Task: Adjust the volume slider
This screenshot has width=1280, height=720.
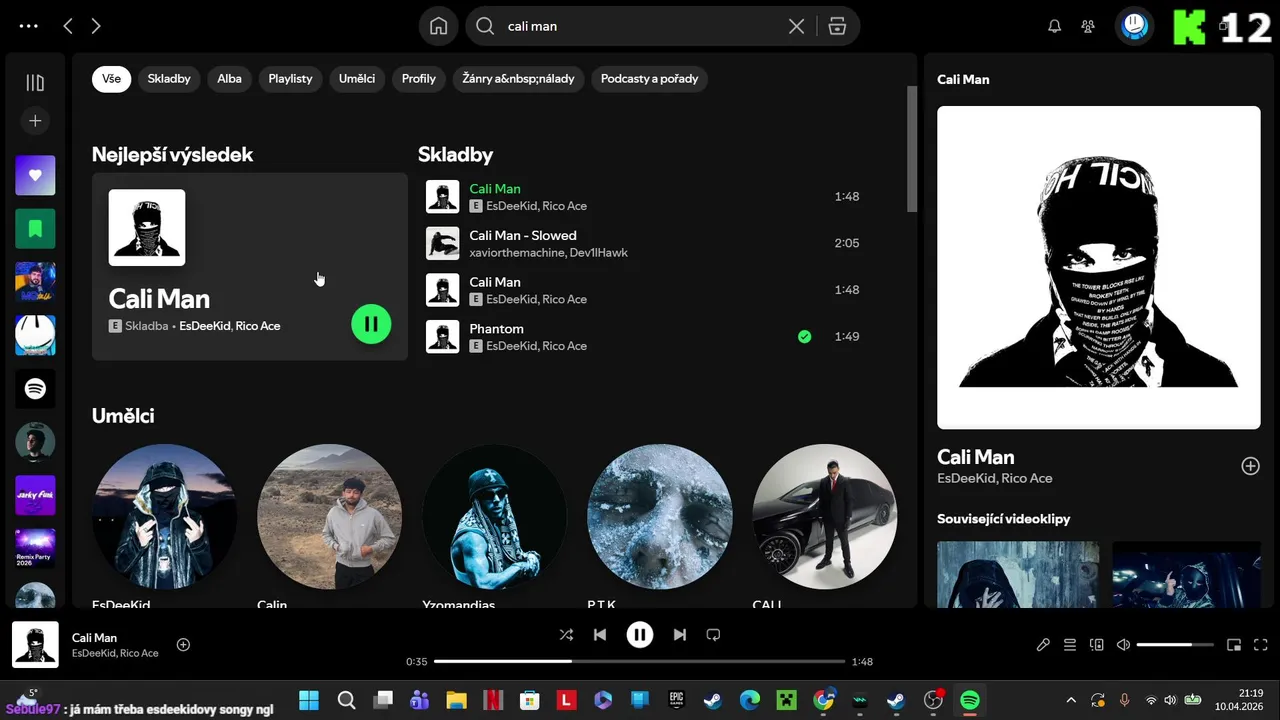Action: (1175, 645)
